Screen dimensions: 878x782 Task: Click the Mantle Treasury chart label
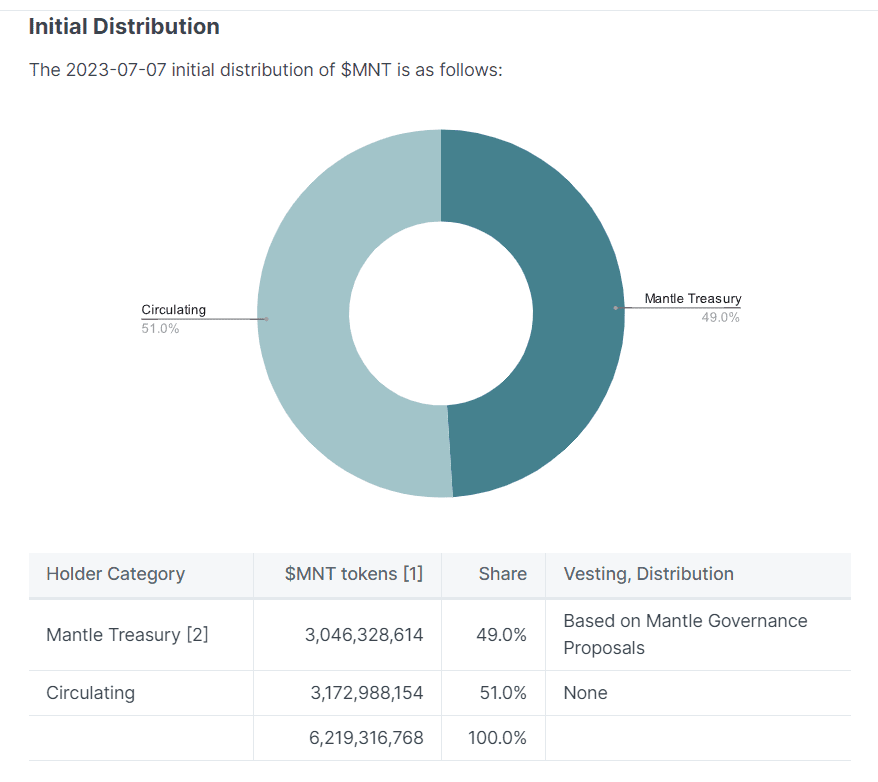coord(693,298)
